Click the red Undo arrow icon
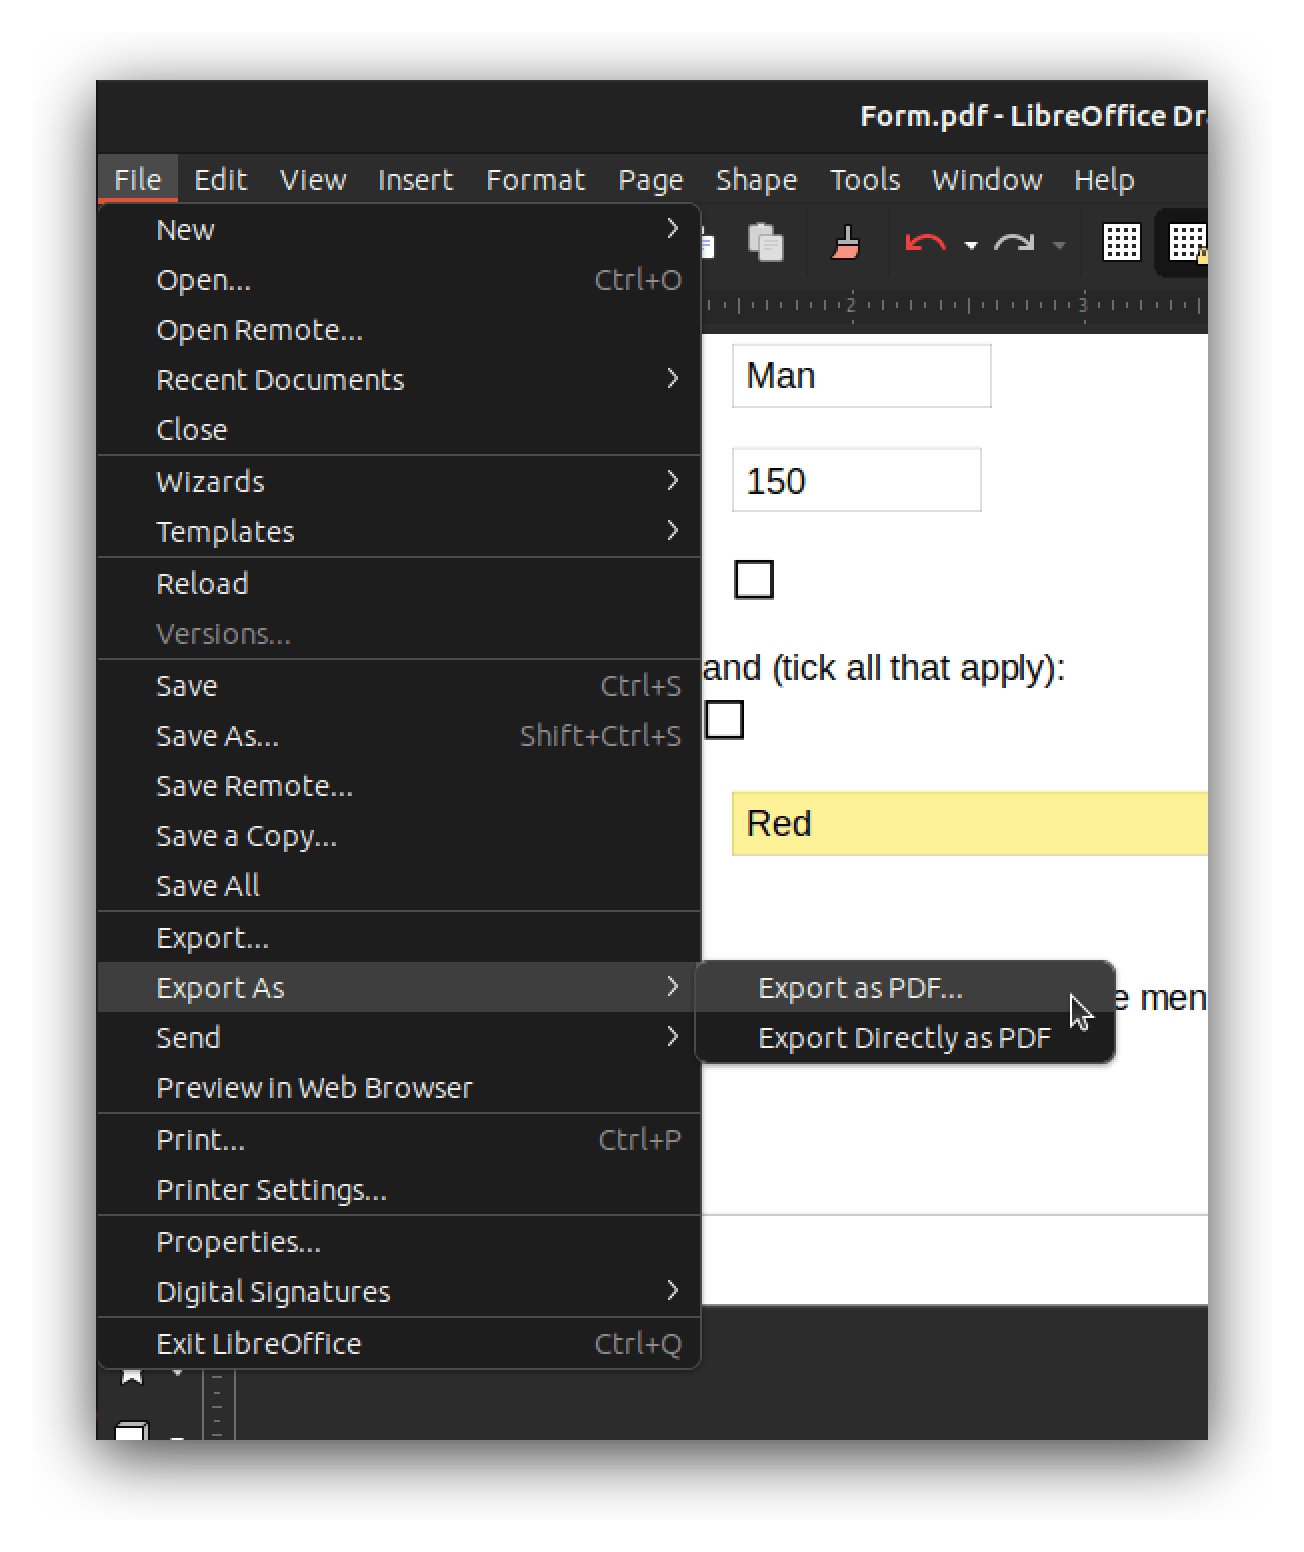 pos(925,243)
